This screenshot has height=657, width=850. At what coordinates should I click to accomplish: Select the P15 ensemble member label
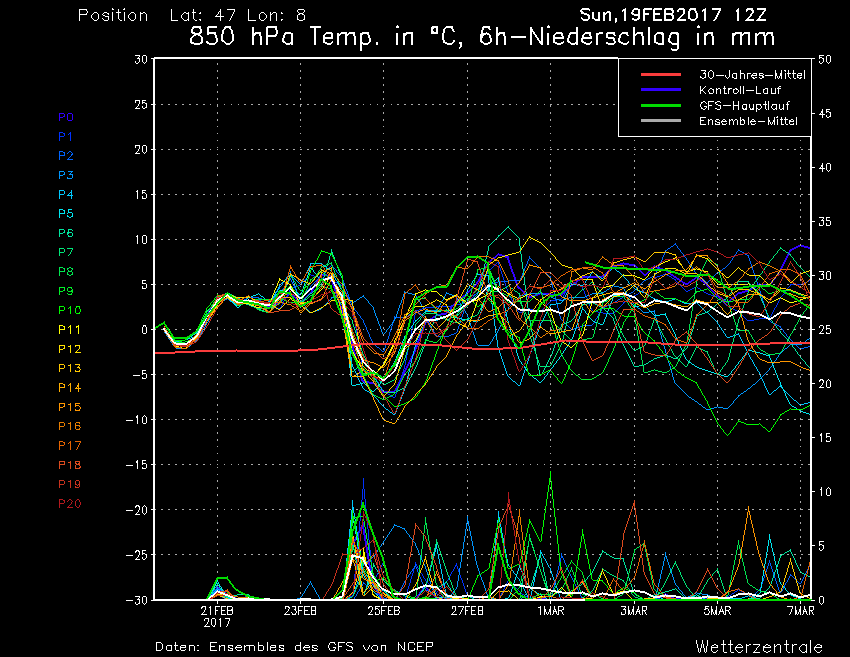(68, 407)
